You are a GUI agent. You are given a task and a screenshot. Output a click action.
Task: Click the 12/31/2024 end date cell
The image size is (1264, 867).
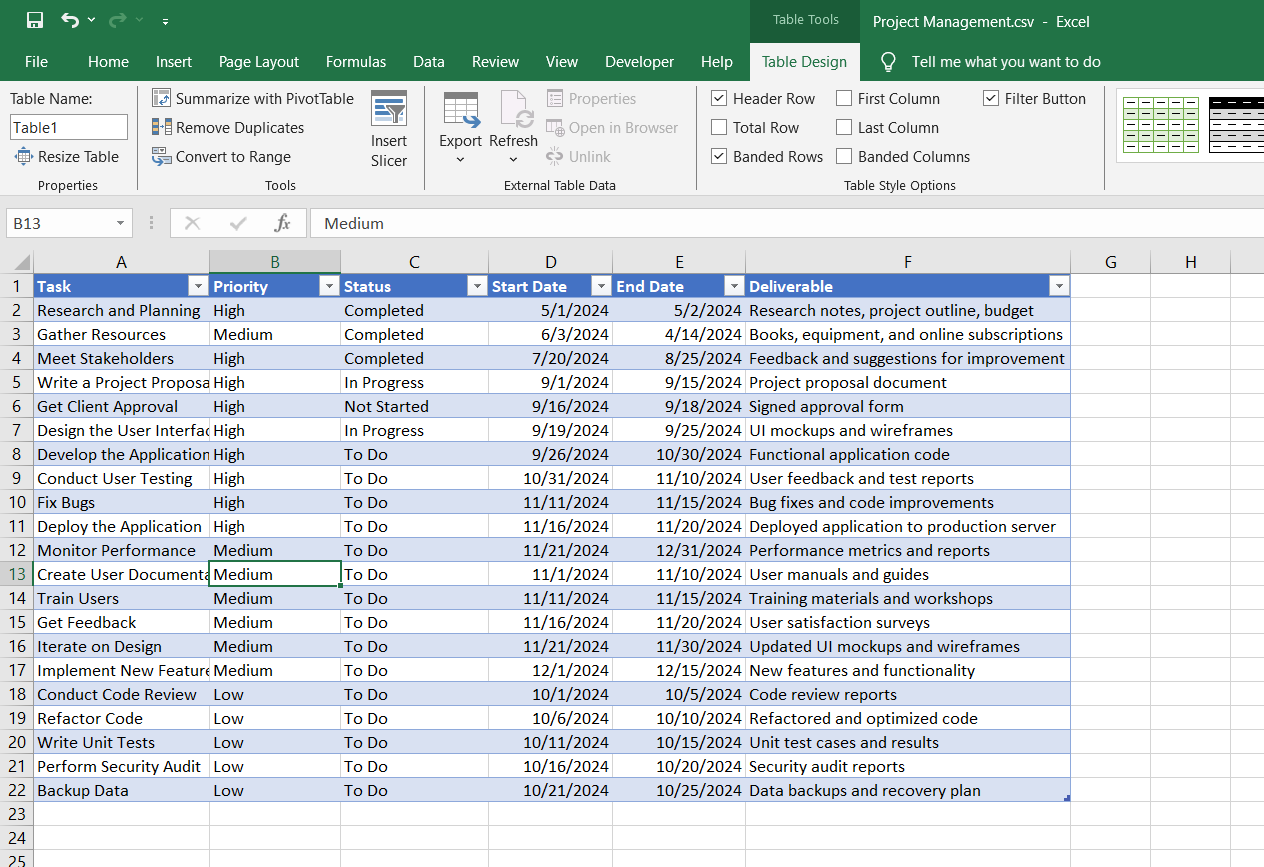coord(679,550)
